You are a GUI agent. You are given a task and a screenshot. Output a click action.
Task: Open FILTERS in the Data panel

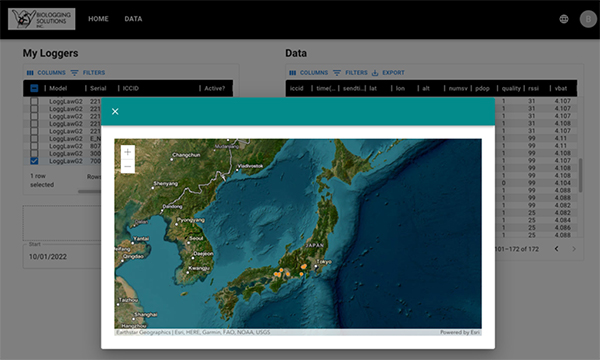(351, 73)
